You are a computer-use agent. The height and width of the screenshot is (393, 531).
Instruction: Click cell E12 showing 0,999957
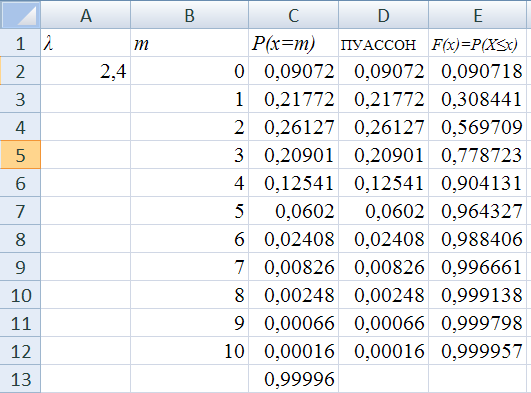coord(478,351)
